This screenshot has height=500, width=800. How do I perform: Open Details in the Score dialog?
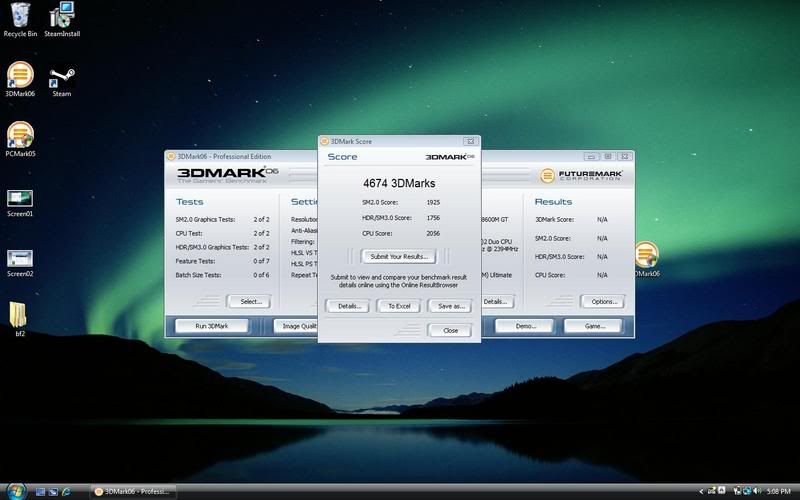tap(348, 306)
